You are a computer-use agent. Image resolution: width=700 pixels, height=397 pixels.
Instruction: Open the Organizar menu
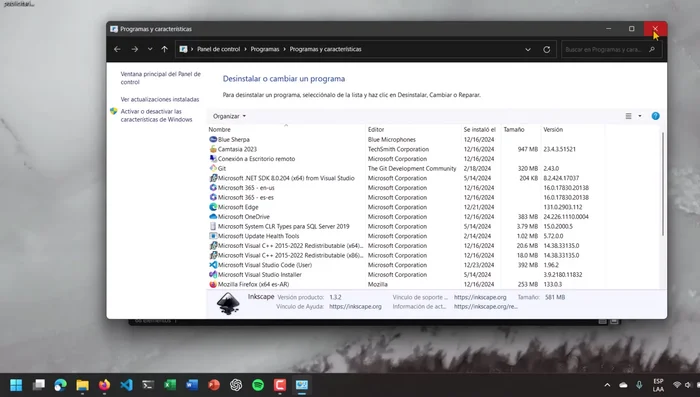click(x=229, y=116)
